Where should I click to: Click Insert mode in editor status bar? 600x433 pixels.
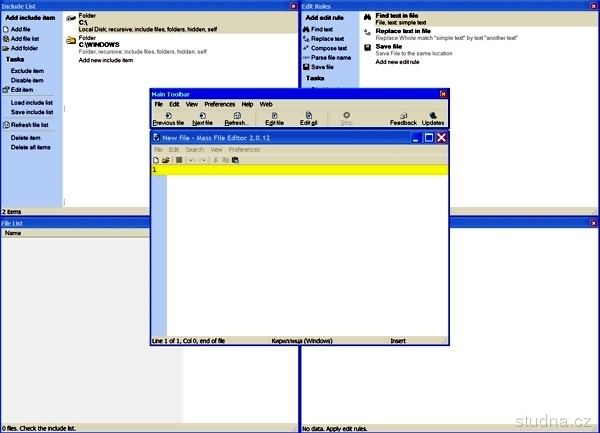point(398,341)
